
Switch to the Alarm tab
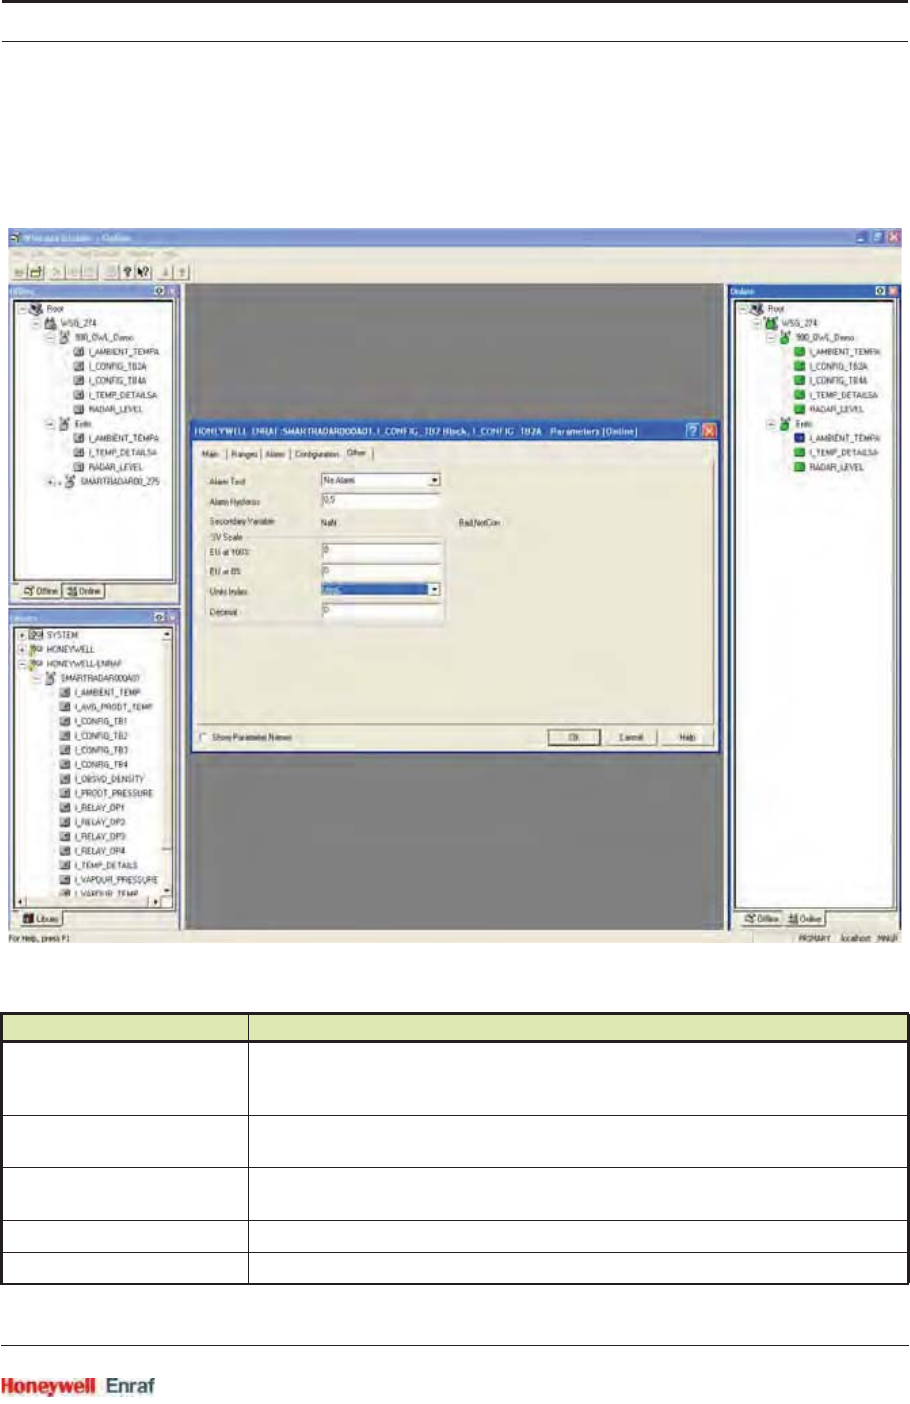[276, 454]
